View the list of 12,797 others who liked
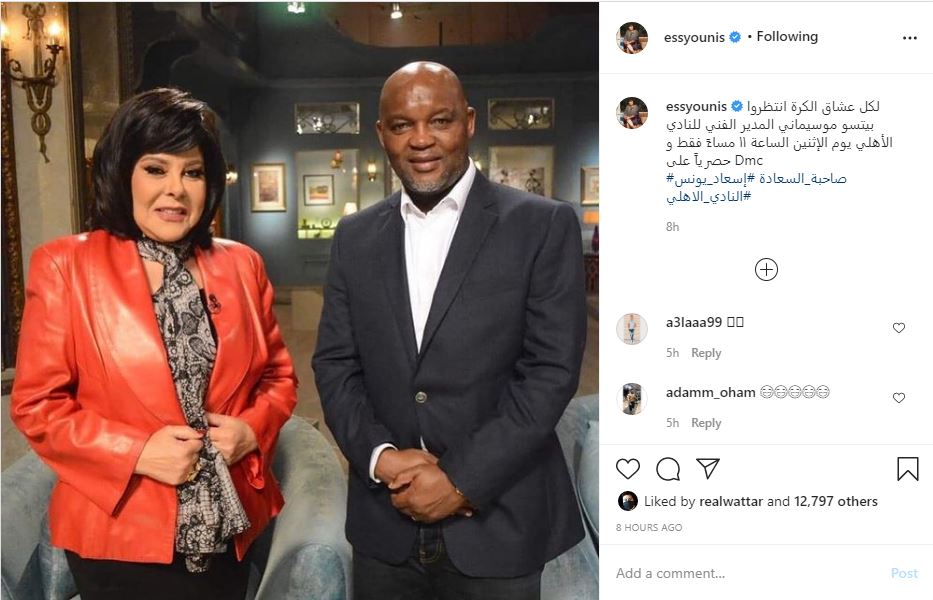This screenshot has height=600, width=933. coord(835,501)
